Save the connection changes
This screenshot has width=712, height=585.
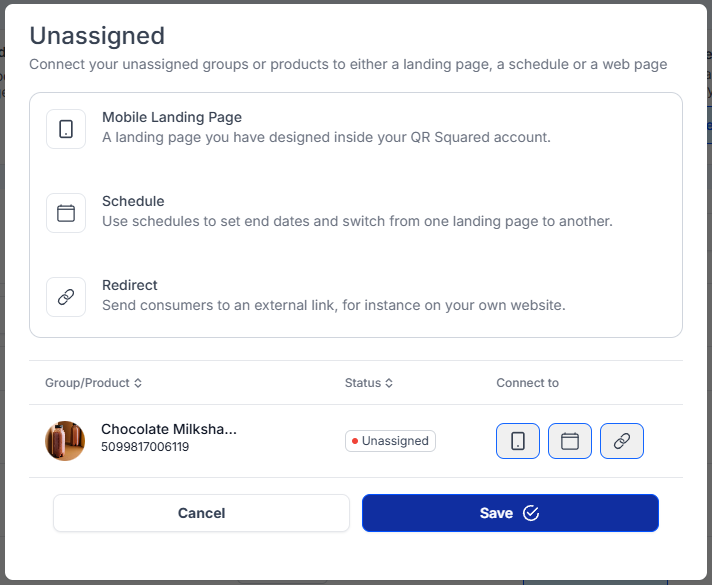(510, 513)
